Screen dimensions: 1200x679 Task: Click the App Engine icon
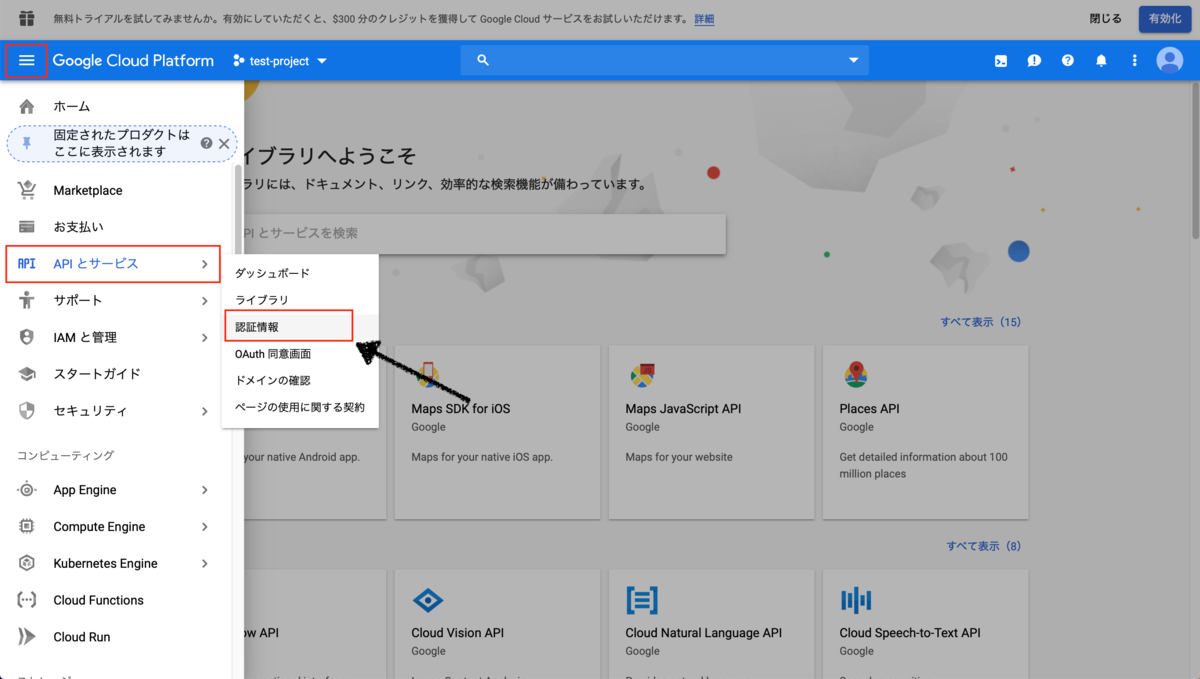point(27,490)
